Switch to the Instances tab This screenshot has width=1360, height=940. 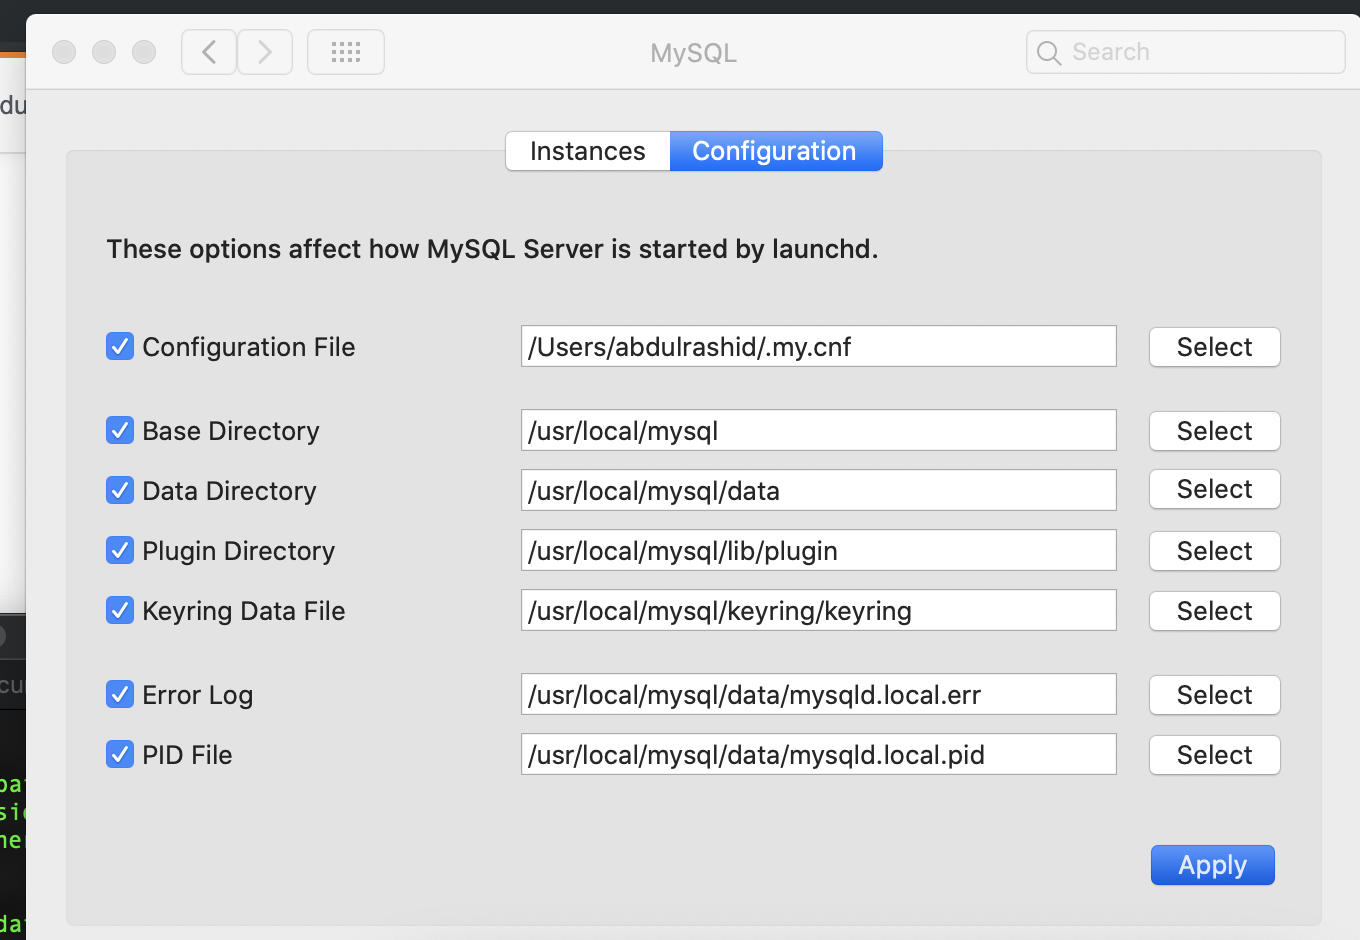point(588,151)
